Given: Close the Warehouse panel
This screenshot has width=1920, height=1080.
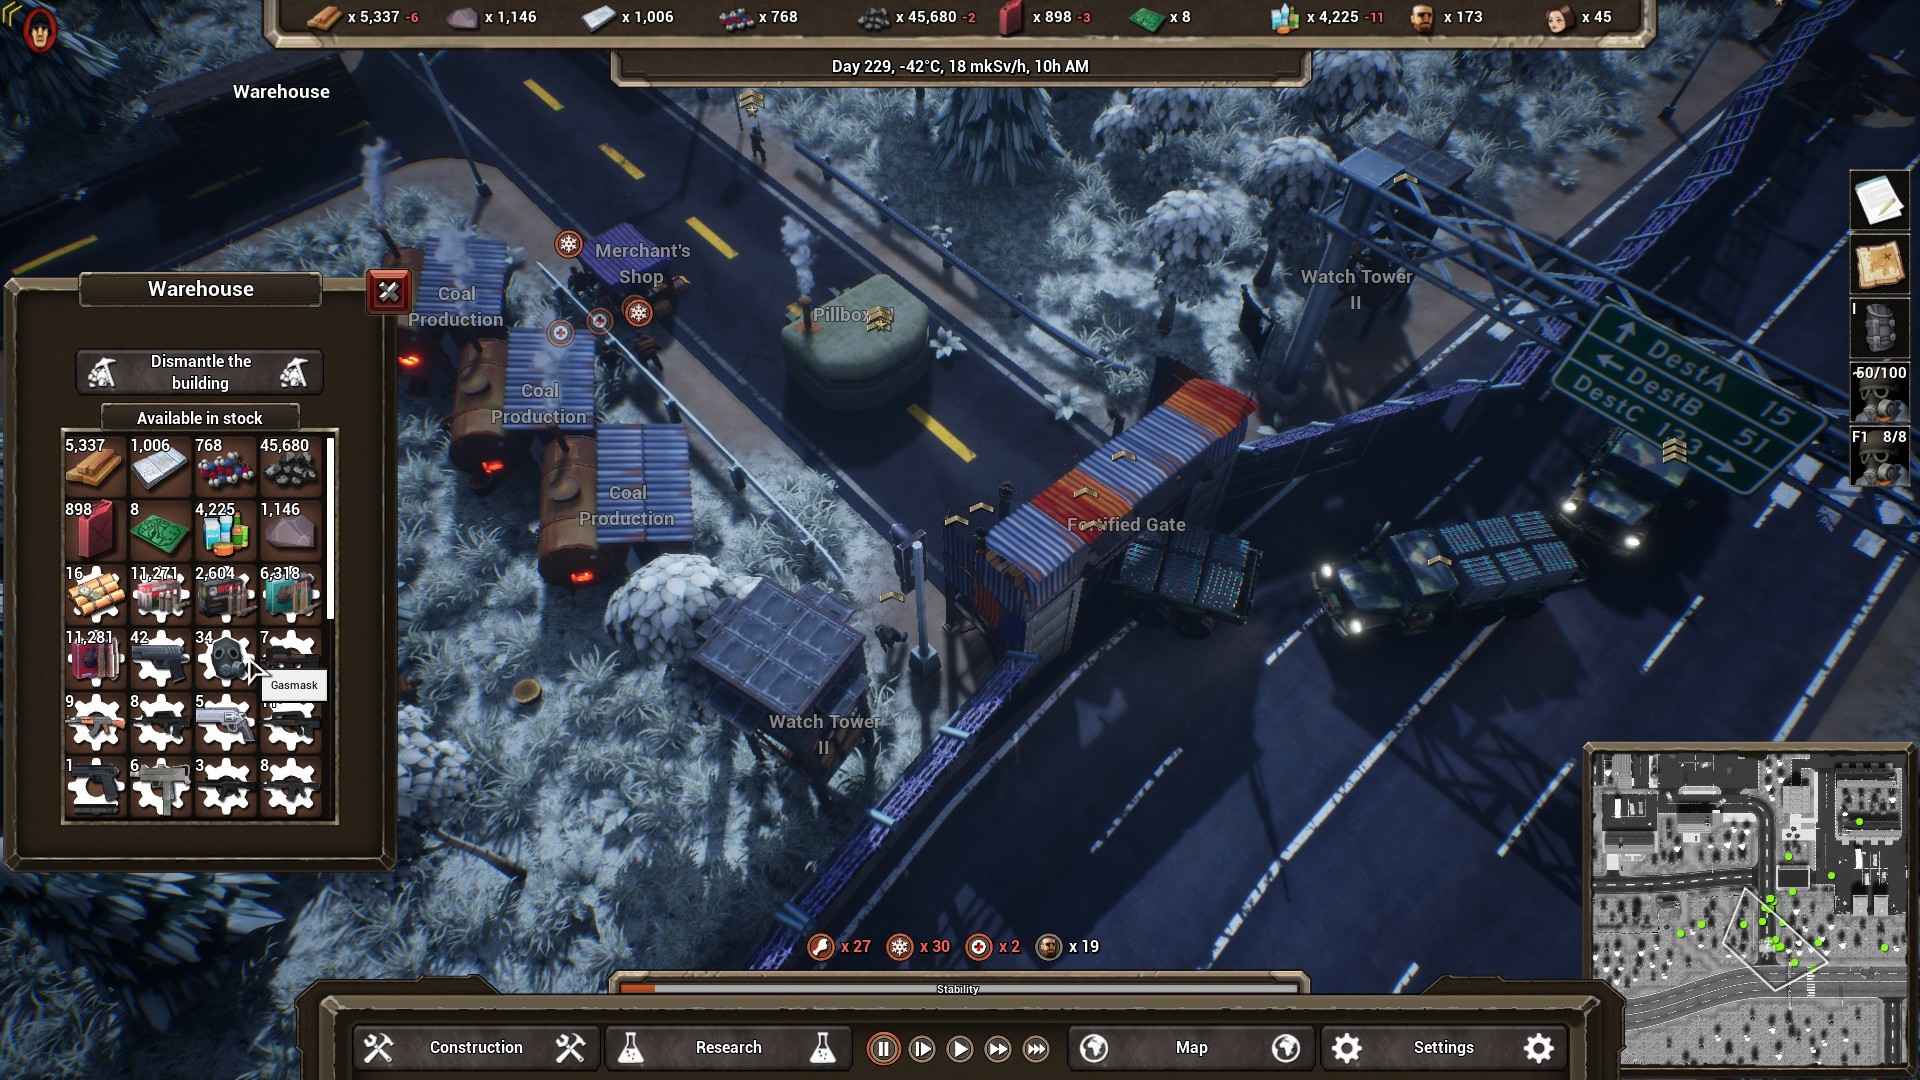Looking at the screenshot, I should (388, 292).
